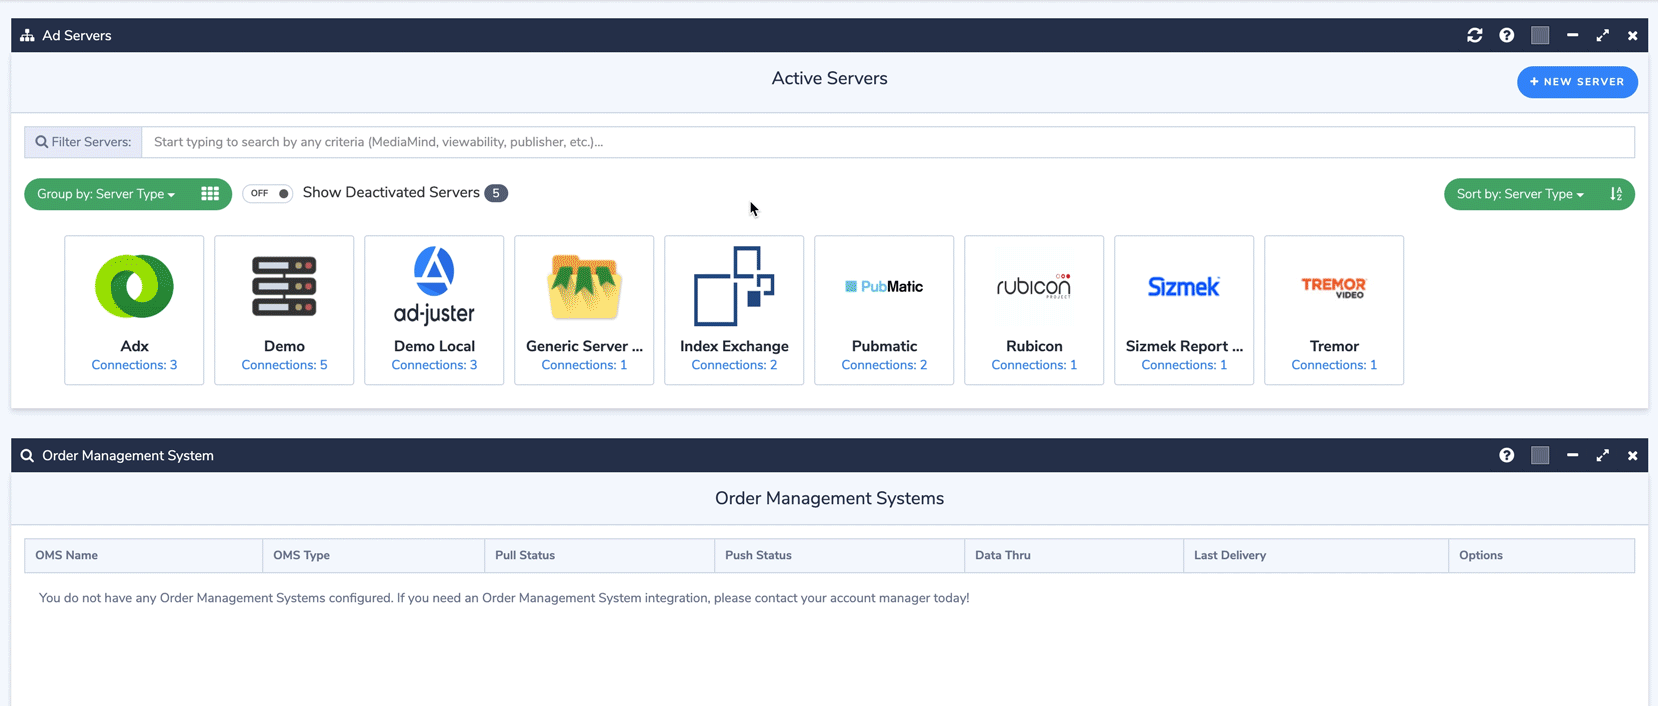
Task: Sort by OMS Type column header
Action: [374, 555]
